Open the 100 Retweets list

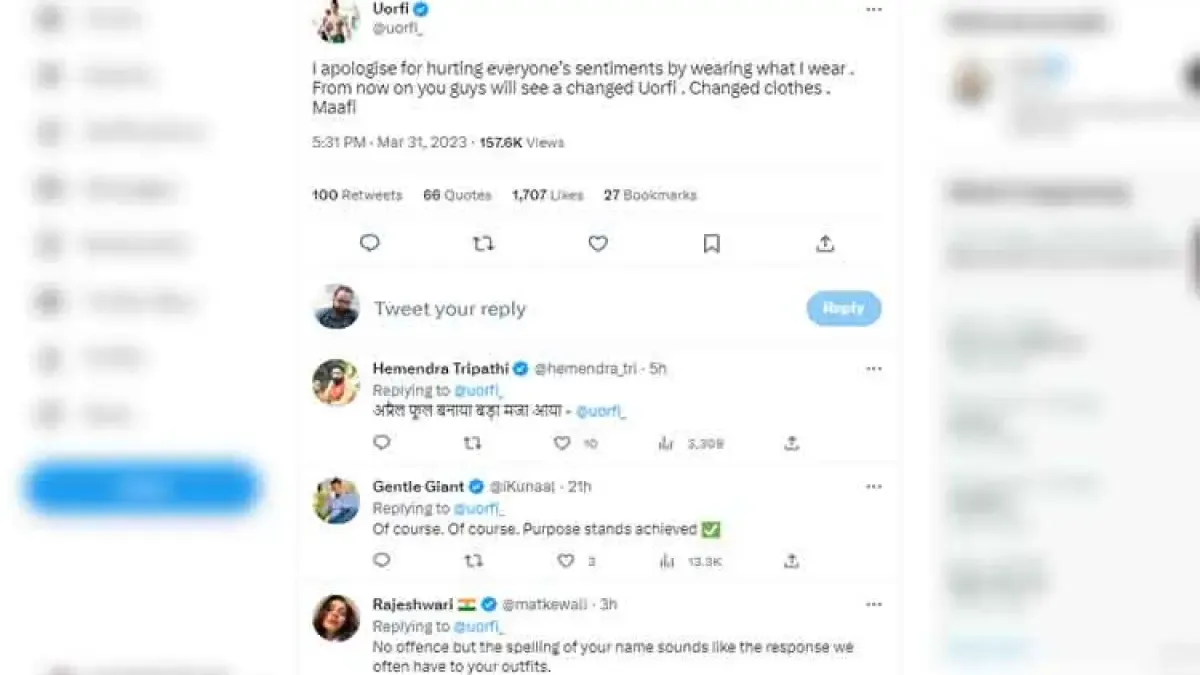(x=357, y=195)
